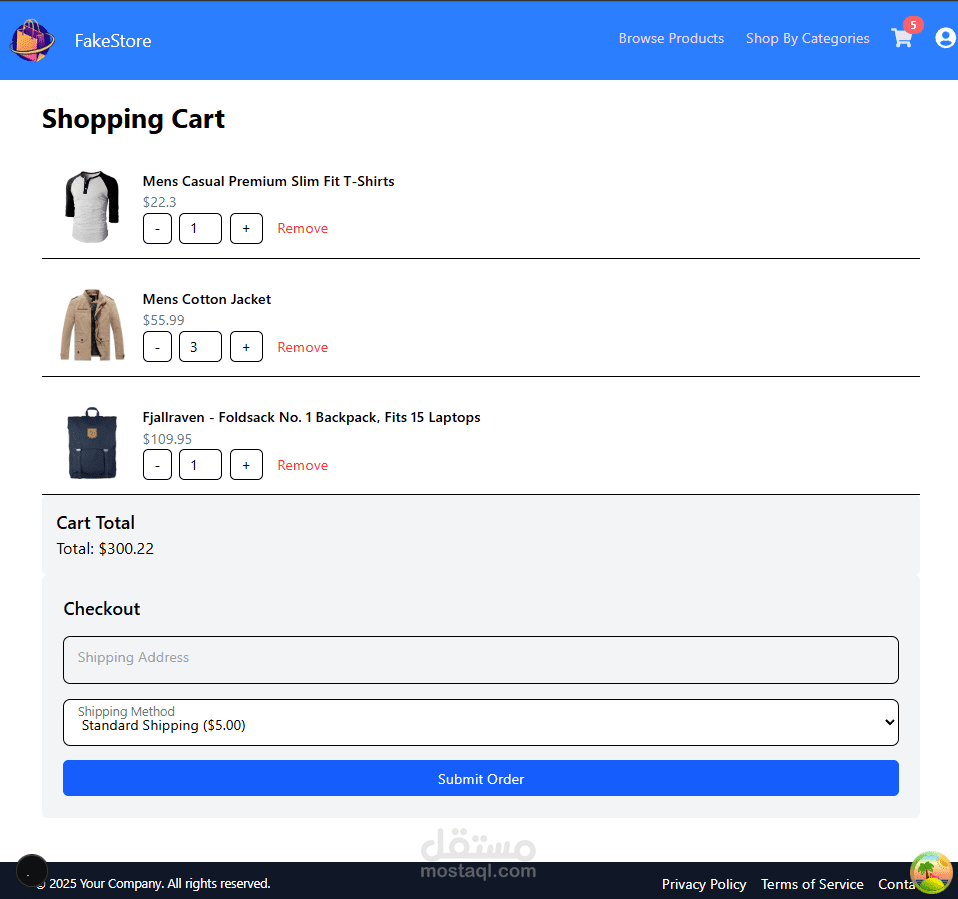Increase quantity of Fjallraven Backpack
Screen dimensions: 958x899
click(x=246, y=465)
